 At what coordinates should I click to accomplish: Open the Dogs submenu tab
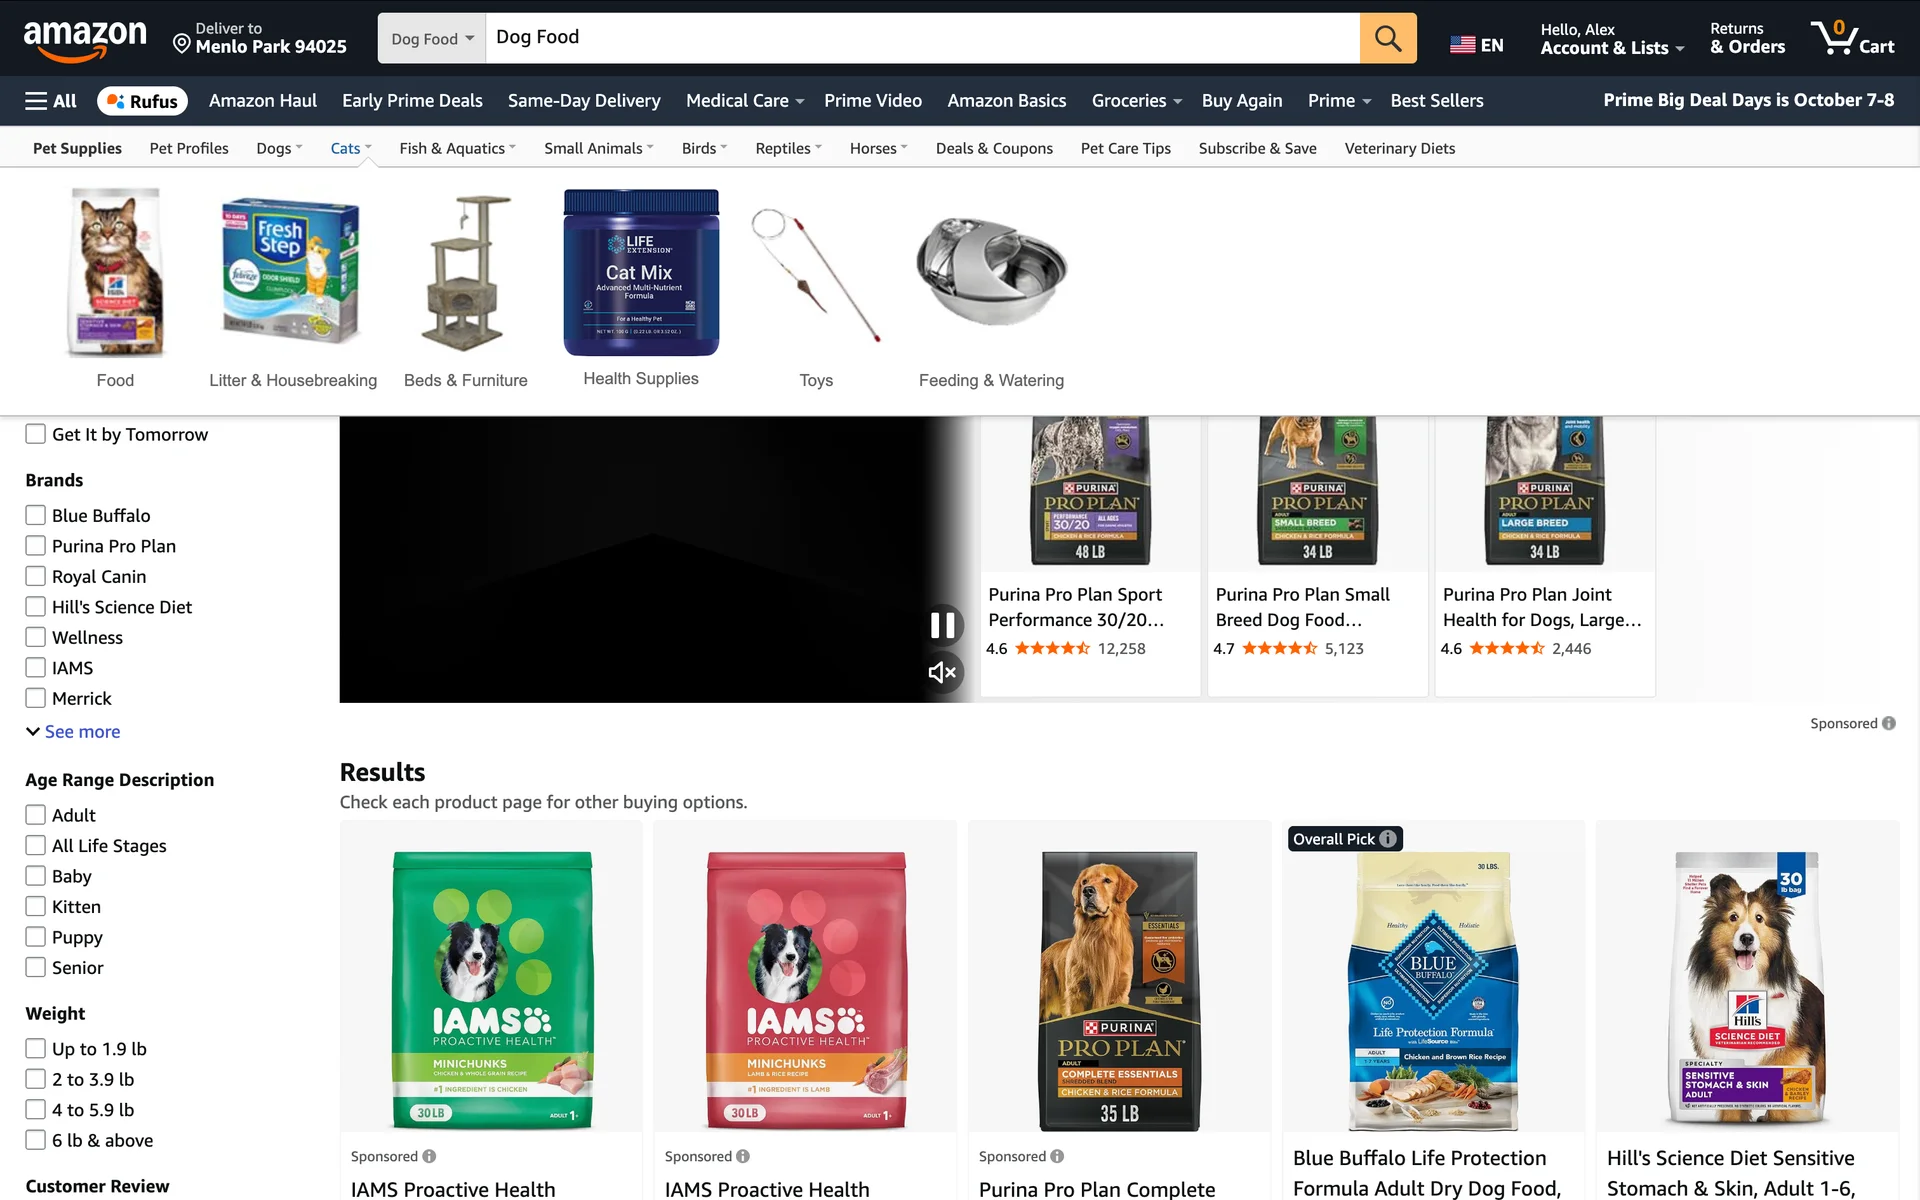pyautogui.click(x=279, y=148)
